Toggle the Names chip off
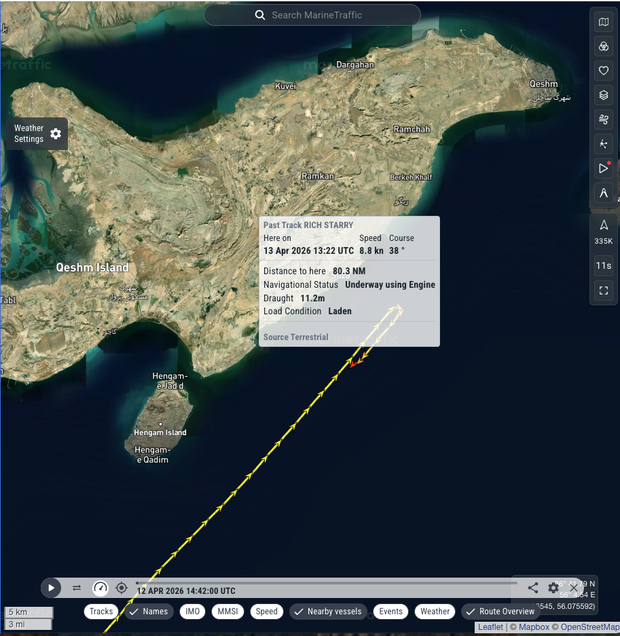The image size is (620, 636). pos(148,611)
